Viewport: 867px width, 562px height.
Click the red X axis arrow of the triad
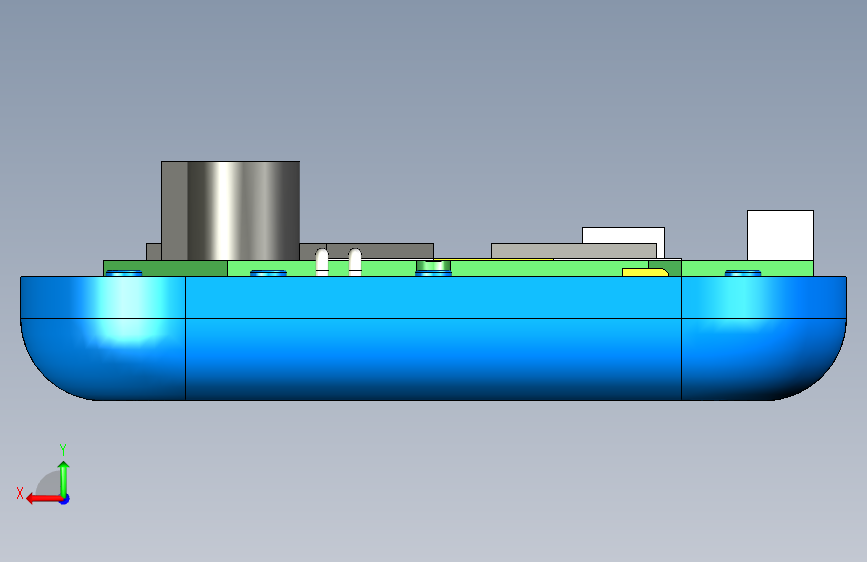pyautogui.click(x=44, y=499)
